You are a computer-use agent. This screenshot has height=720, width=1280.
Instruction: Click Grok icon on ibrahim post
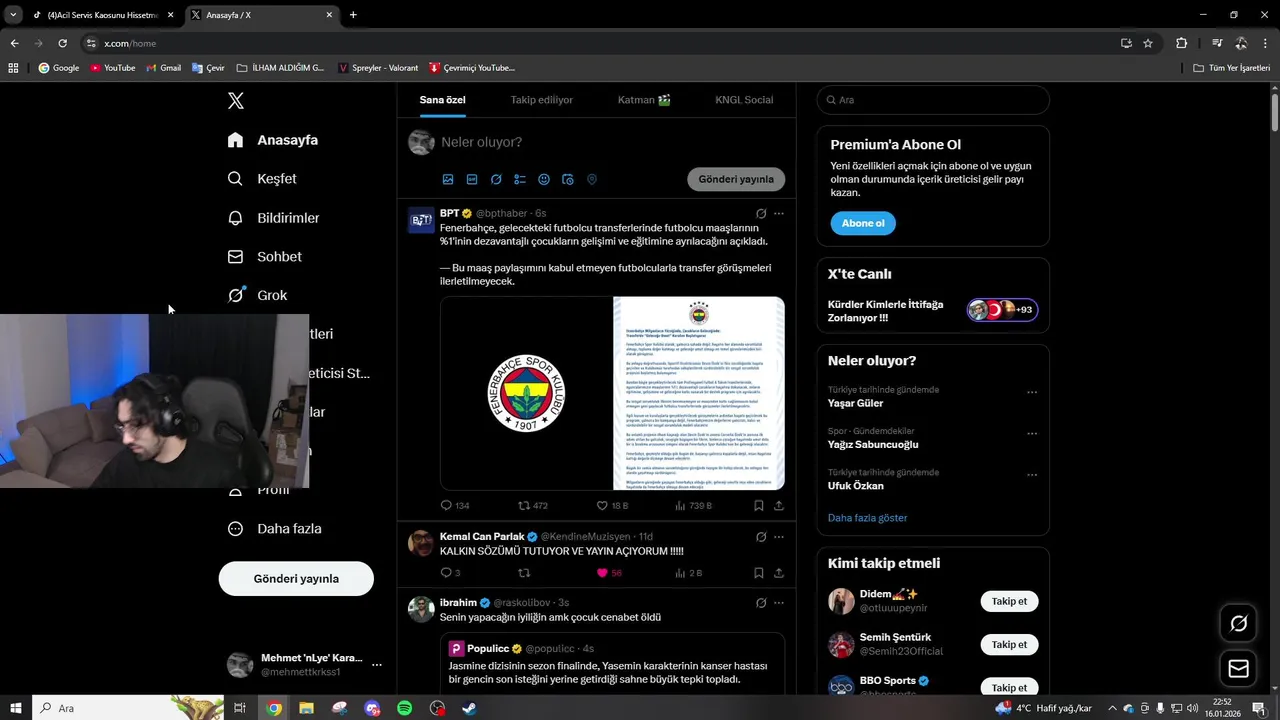[x=761, y=603]
